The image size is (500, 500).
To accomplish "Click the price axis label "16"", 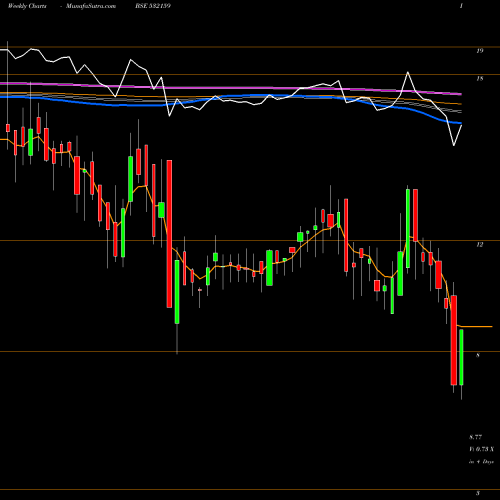I will [479, 79].
